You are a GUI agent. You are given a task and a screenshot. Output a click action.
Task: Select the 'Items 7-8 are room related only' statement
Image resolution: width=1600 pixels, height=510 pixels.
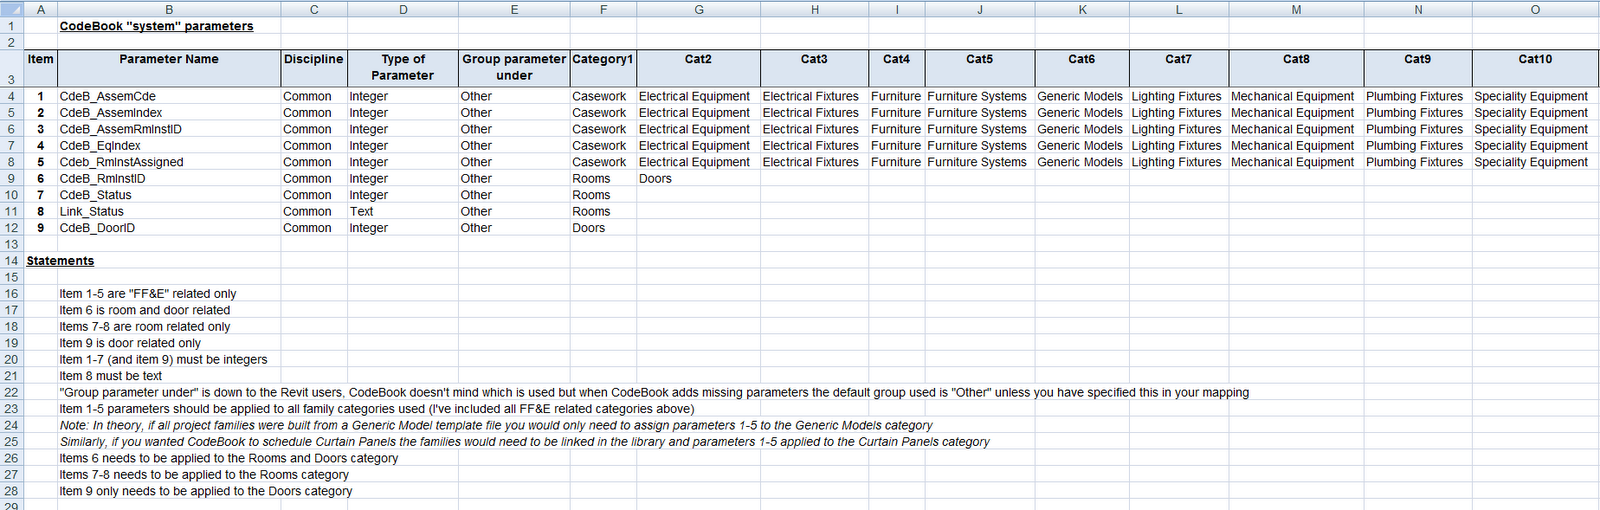[x=145, y=327]
